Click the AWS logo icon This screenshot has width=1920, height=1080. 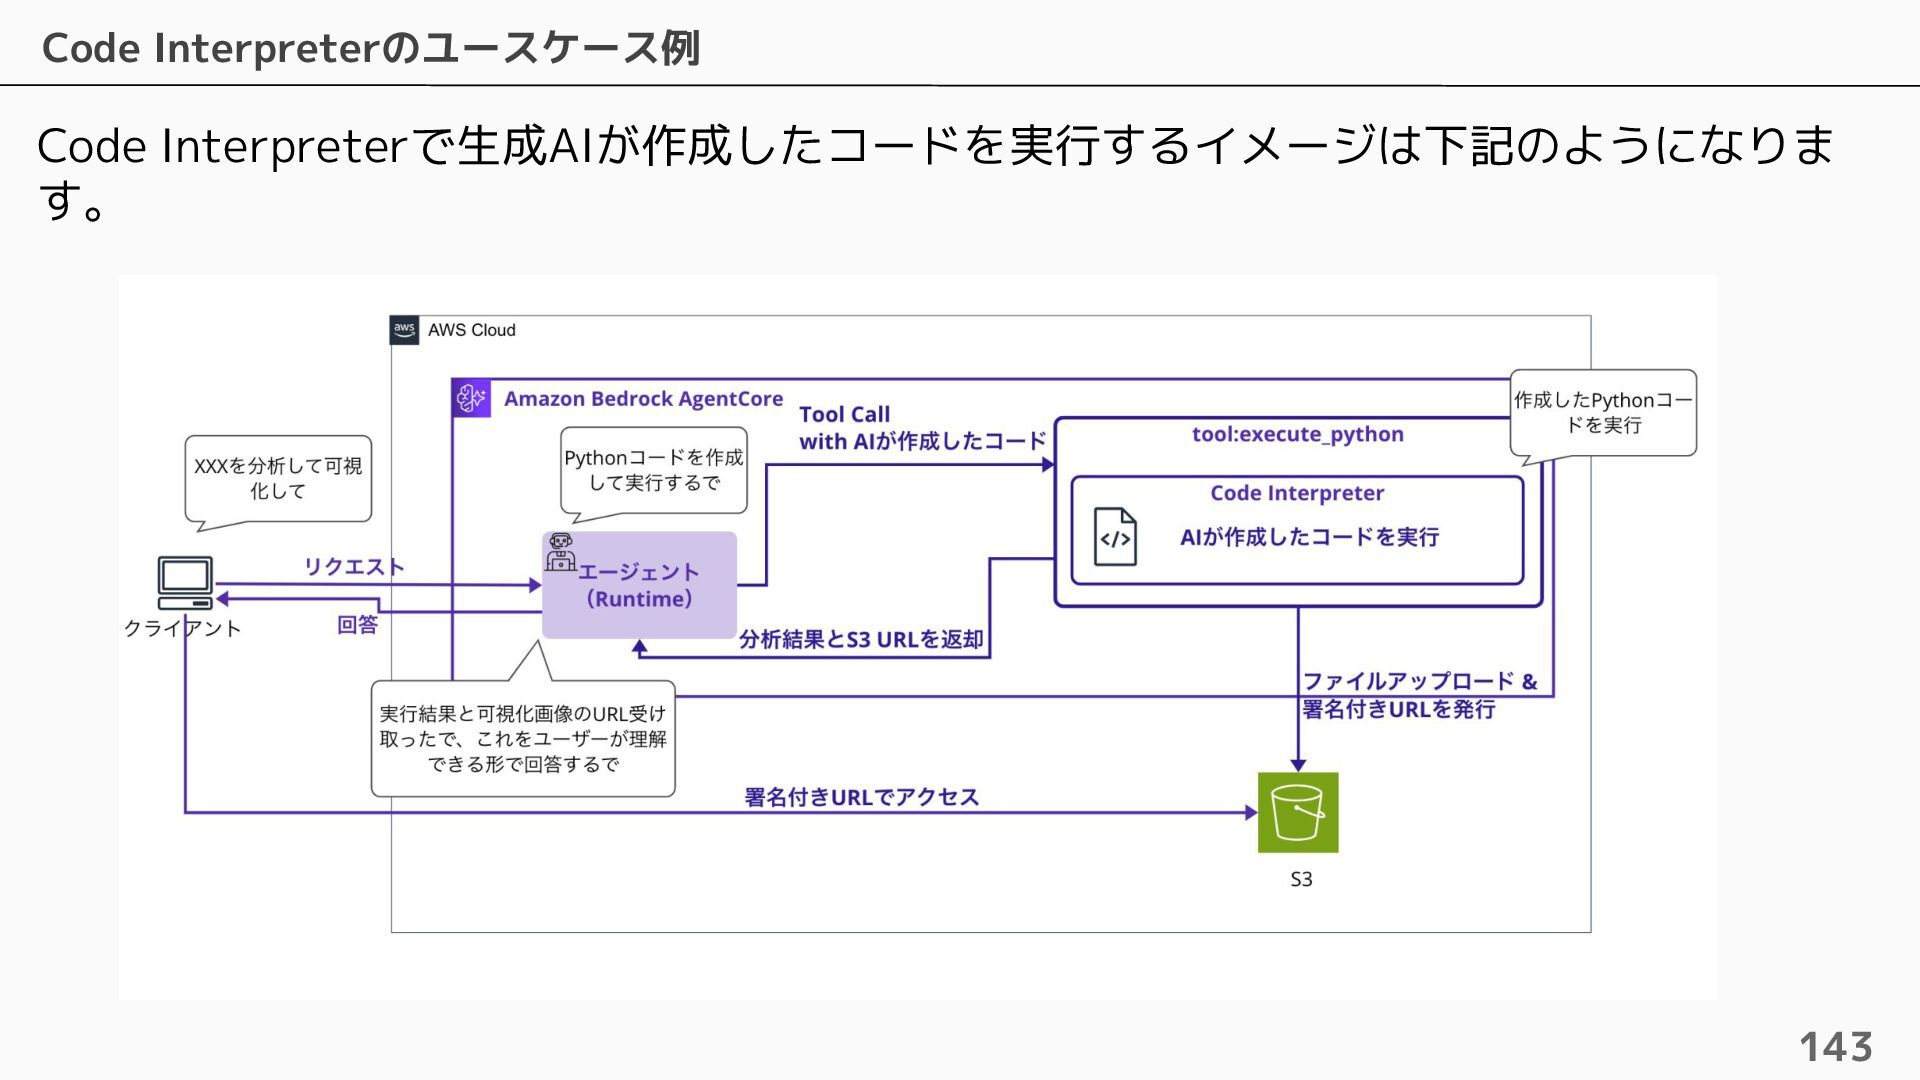pyautogui.click(x=404, y=330)
